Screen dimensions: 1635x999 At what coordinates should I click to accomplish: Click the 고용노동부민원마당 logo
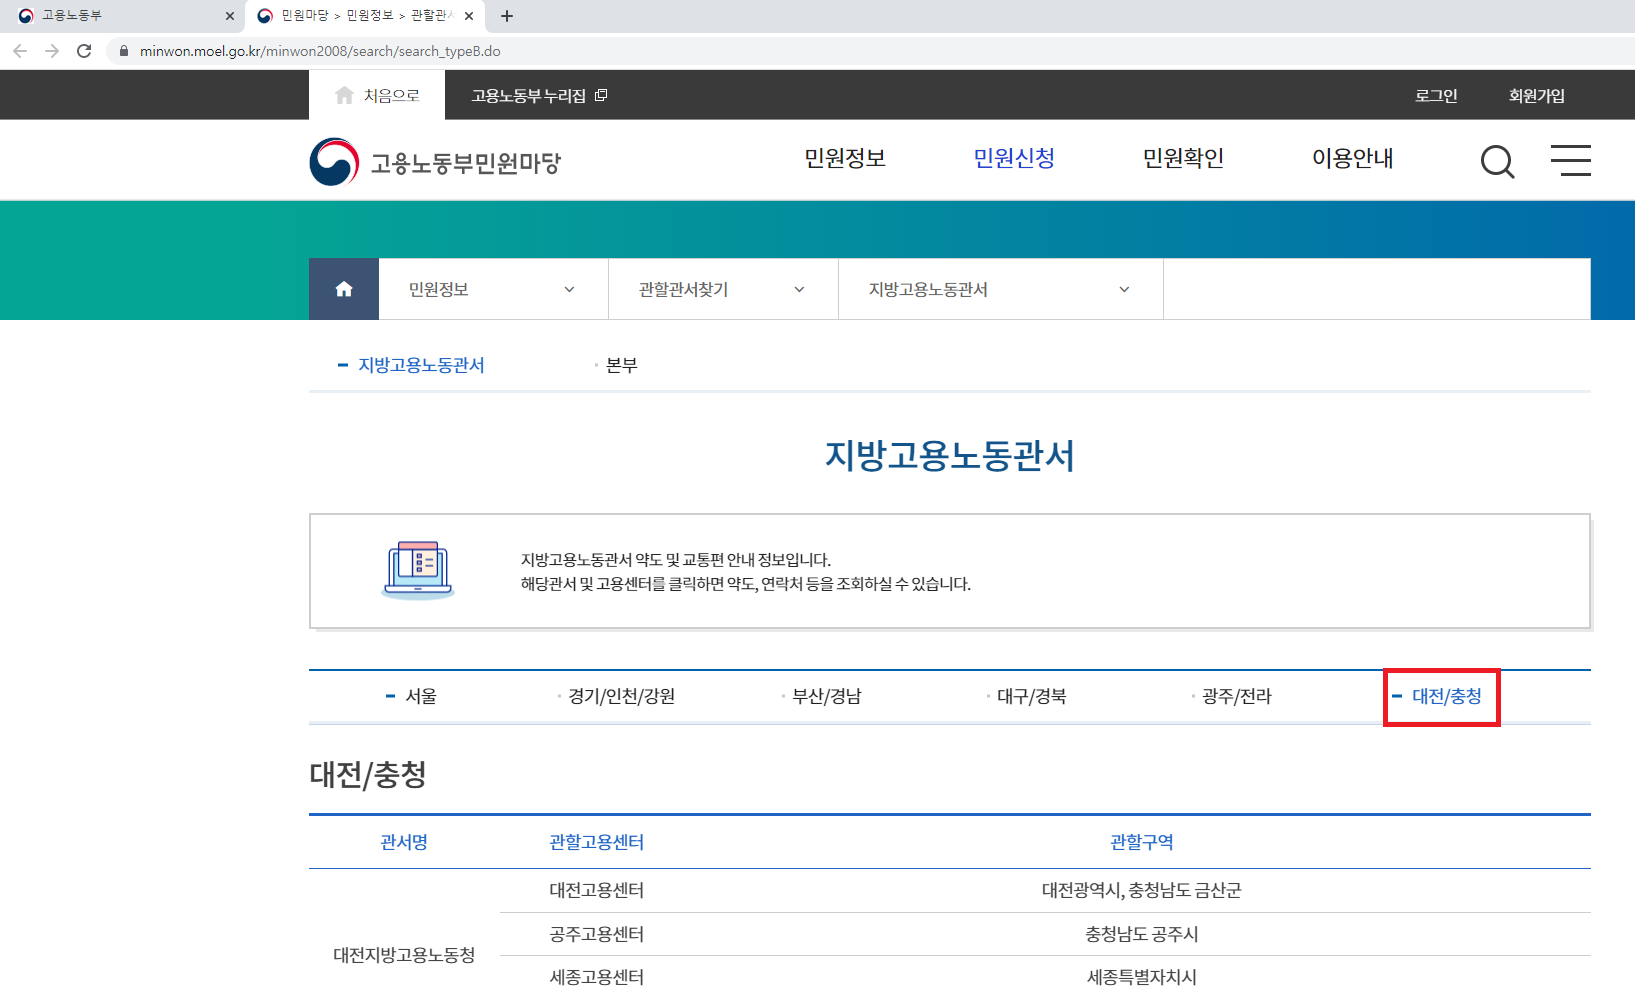(x=435, y=160)
